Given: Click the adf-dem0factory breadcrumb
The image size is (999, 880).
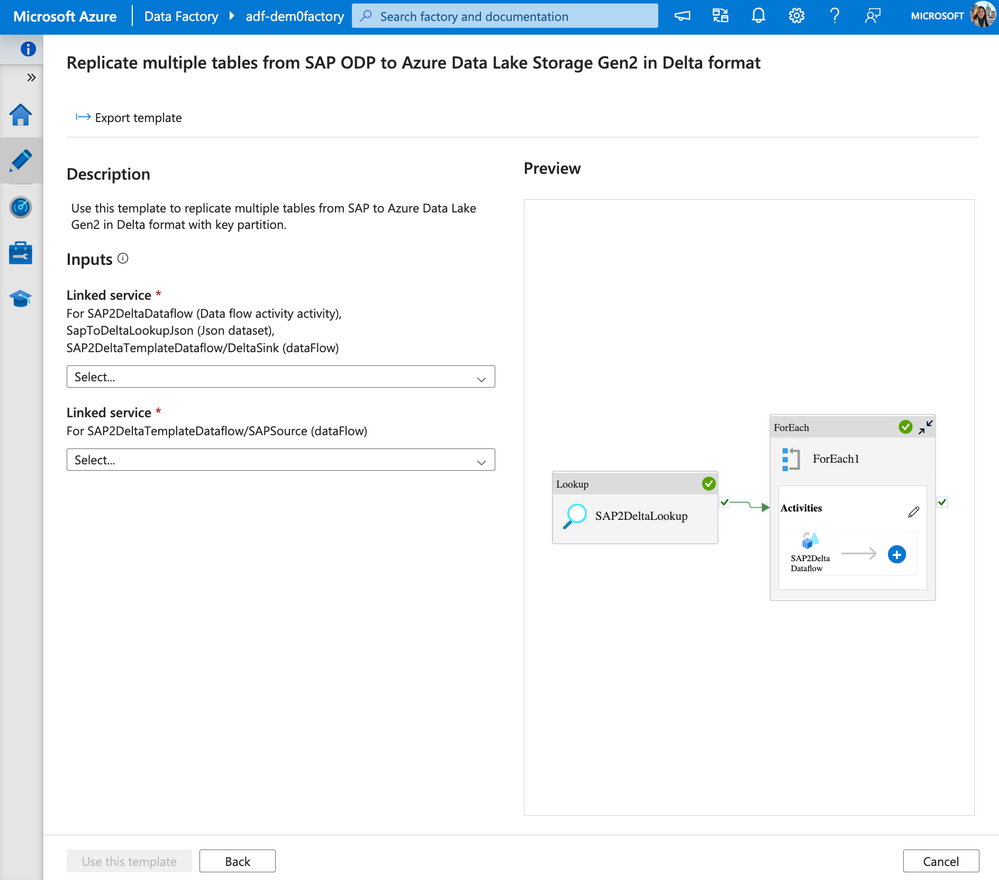Looking at the screenshot, I should coord(295,17).
